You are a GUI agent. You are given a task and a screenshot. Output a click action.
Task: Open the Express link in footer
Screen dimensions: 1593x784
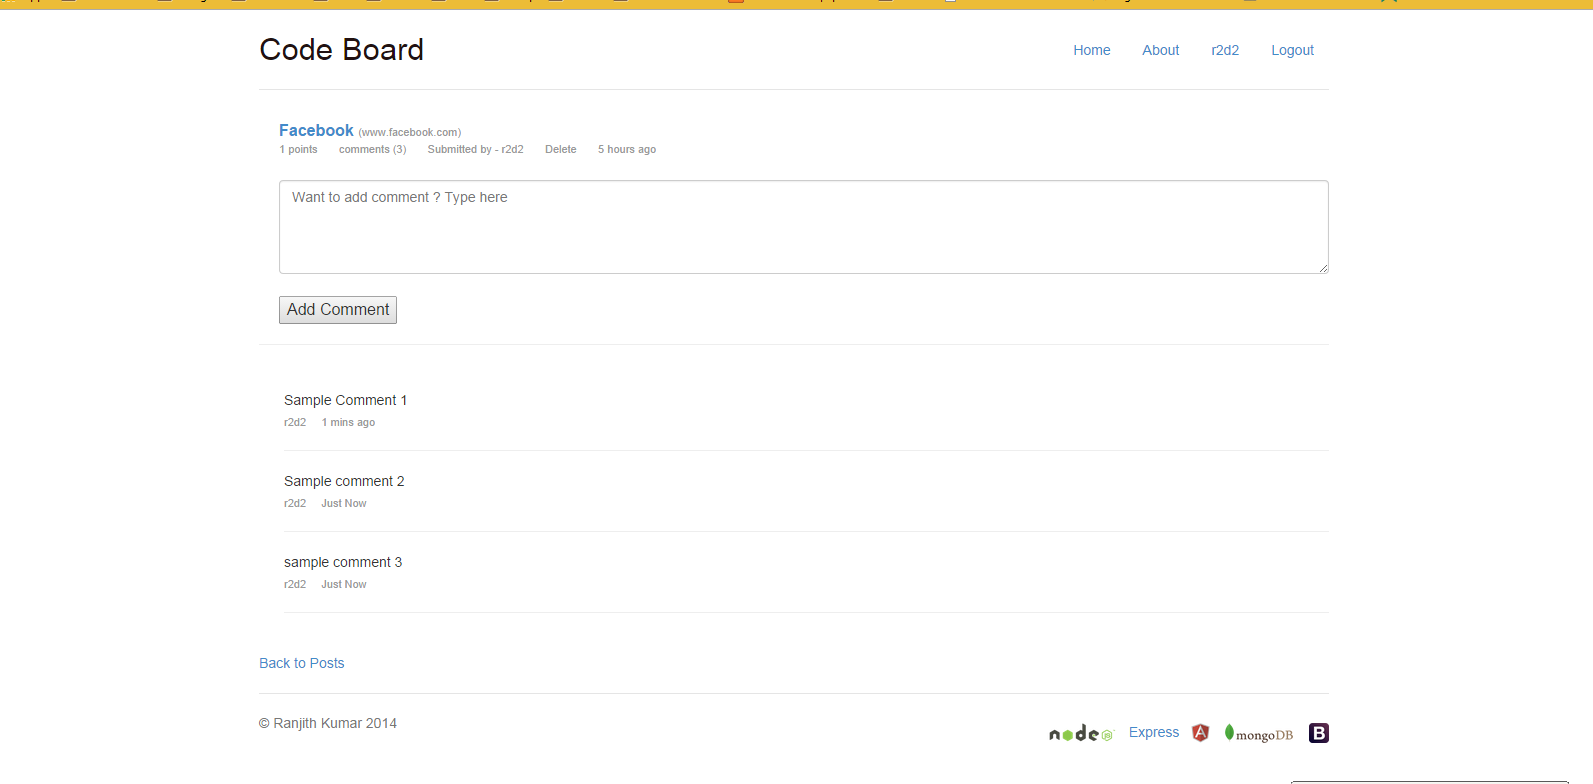tap(1154, 732)
